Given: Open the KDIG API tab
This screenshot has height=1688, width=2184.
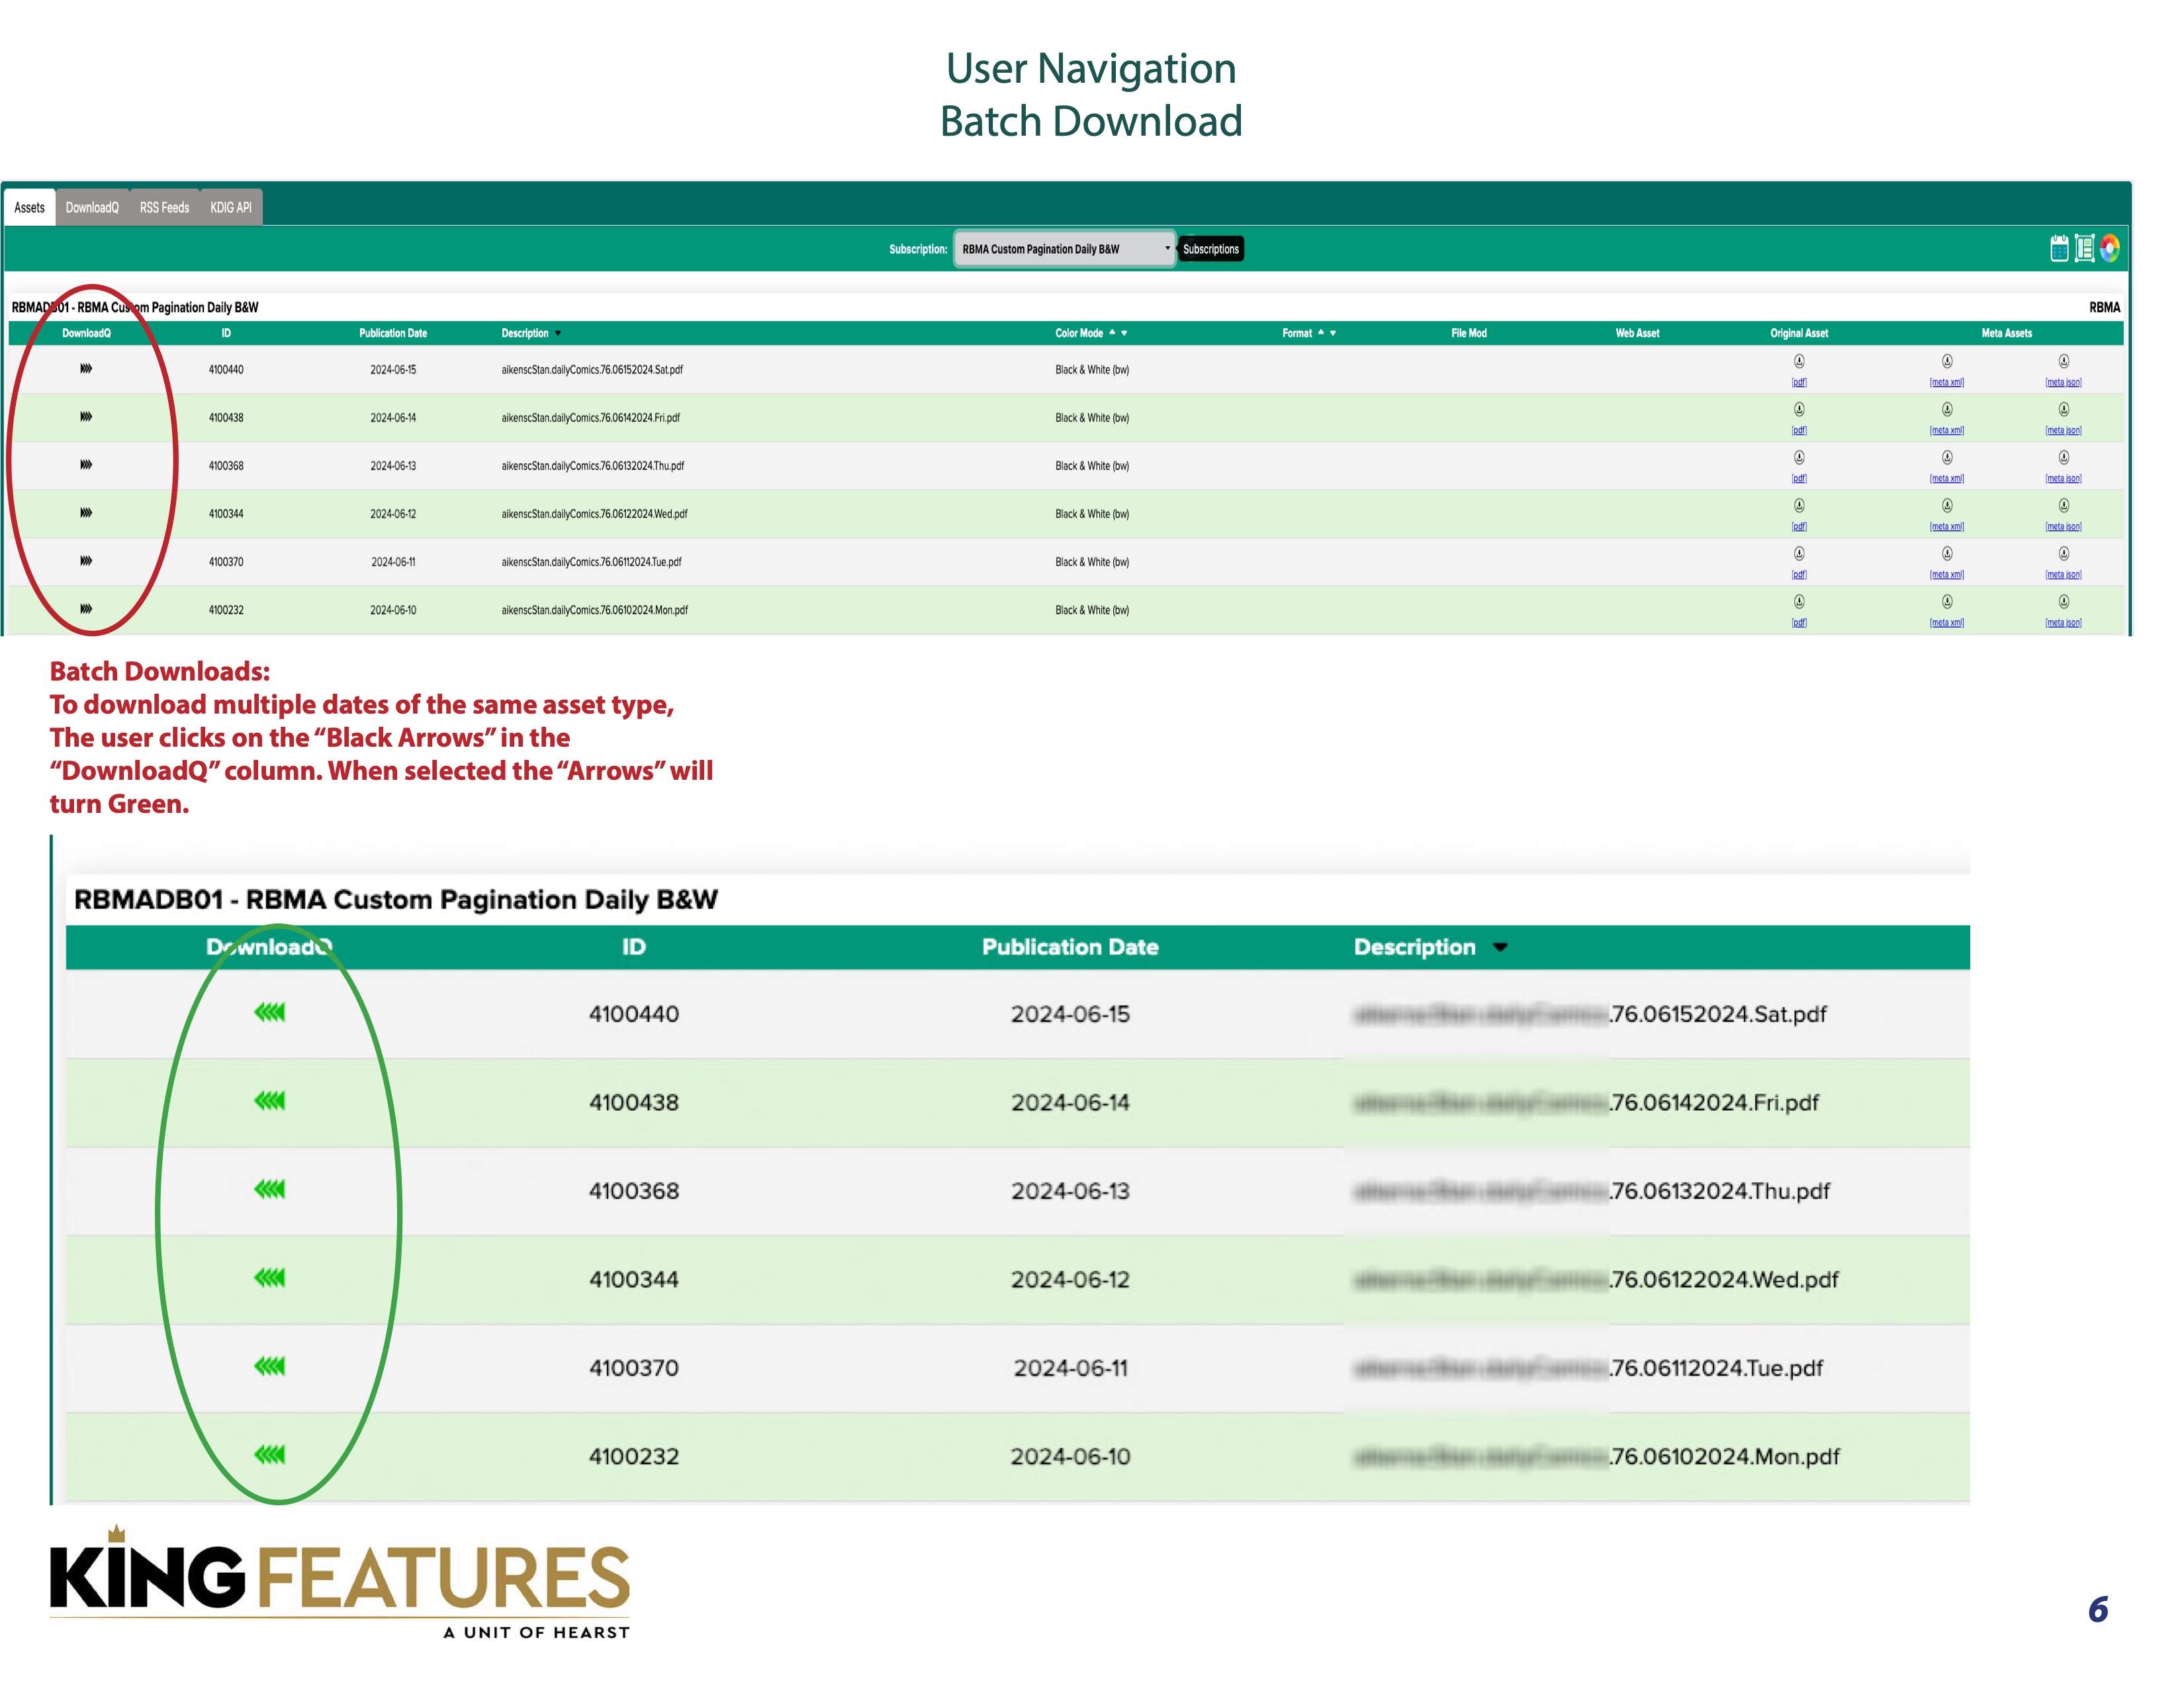Looking at the screenshot, I should (230, 207).
